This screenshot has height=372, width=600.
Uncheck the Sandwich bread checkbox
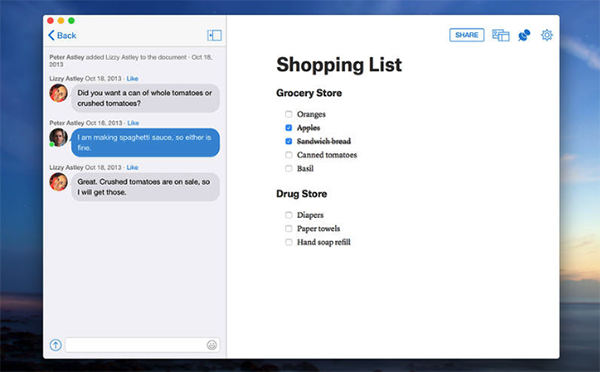pyautogui.click(x=289, y=141)
